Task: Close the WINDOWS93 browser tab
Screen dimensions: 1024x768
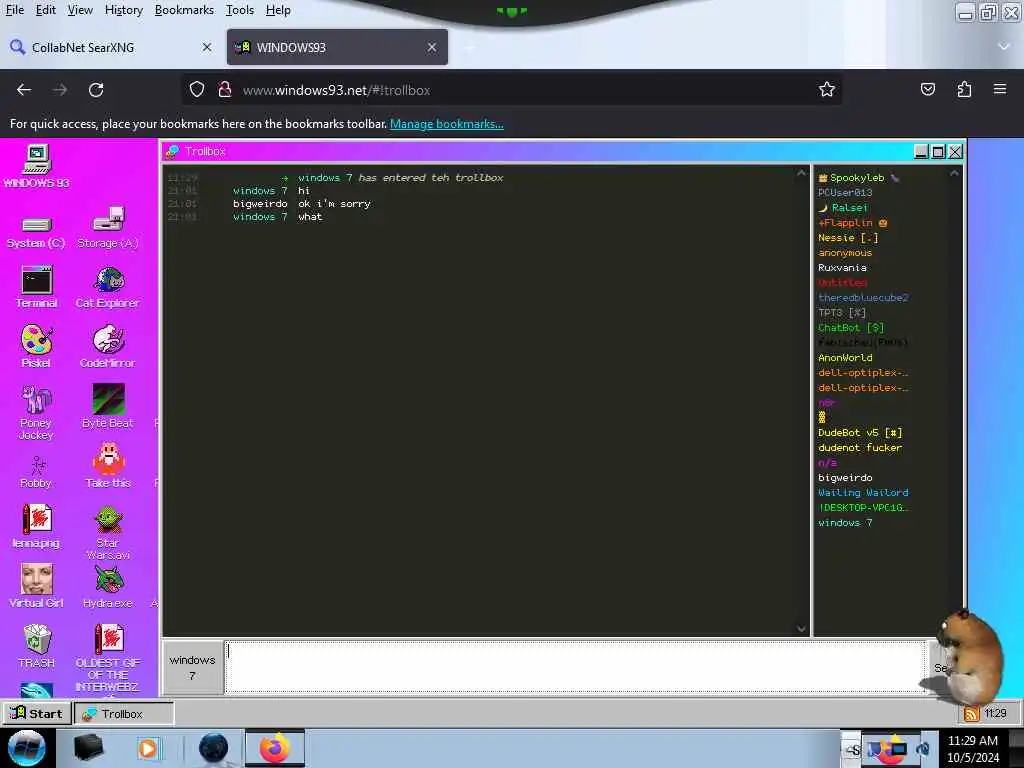Action: (432, 47)
